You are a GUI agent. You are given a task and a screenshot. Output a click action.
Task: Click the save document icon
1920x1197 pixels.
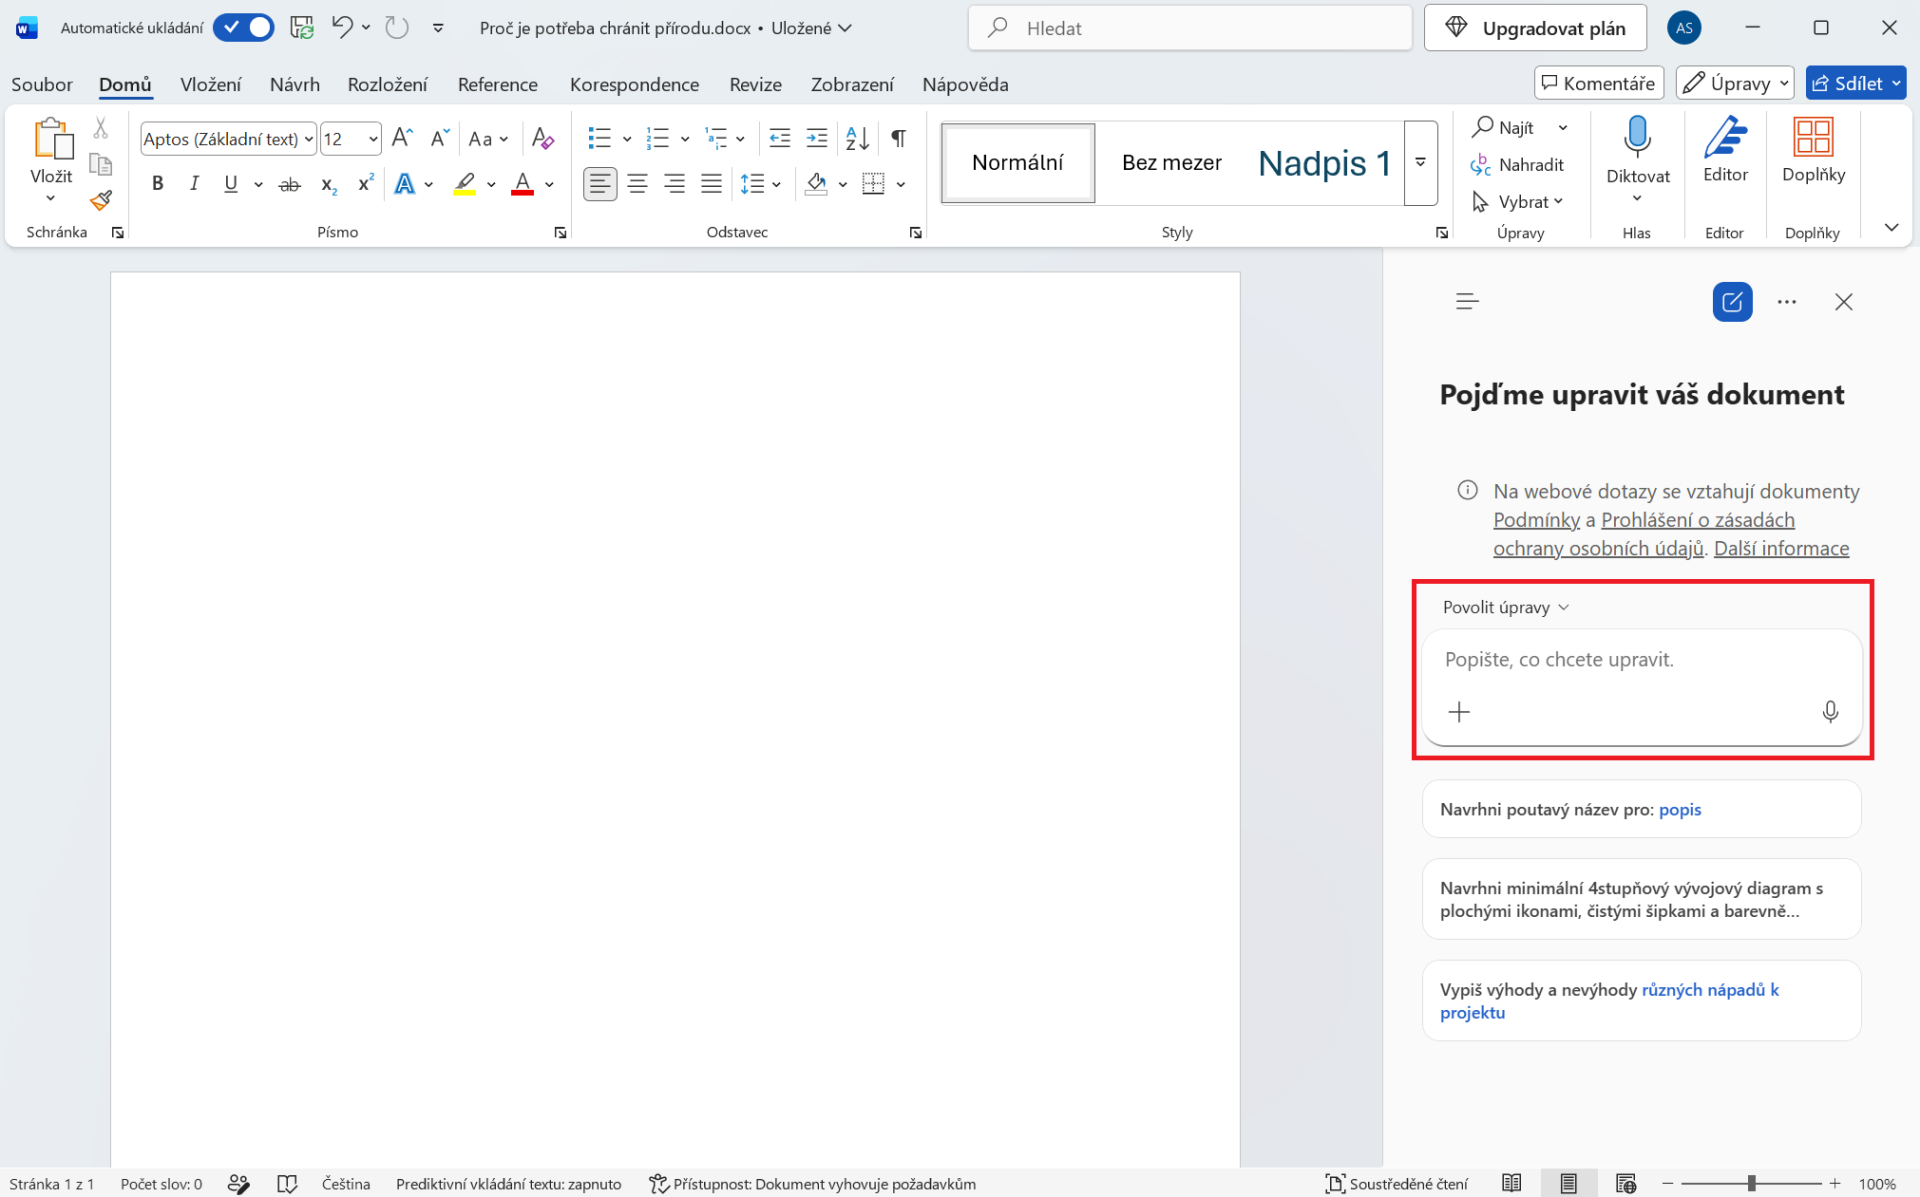click(302, 28)
